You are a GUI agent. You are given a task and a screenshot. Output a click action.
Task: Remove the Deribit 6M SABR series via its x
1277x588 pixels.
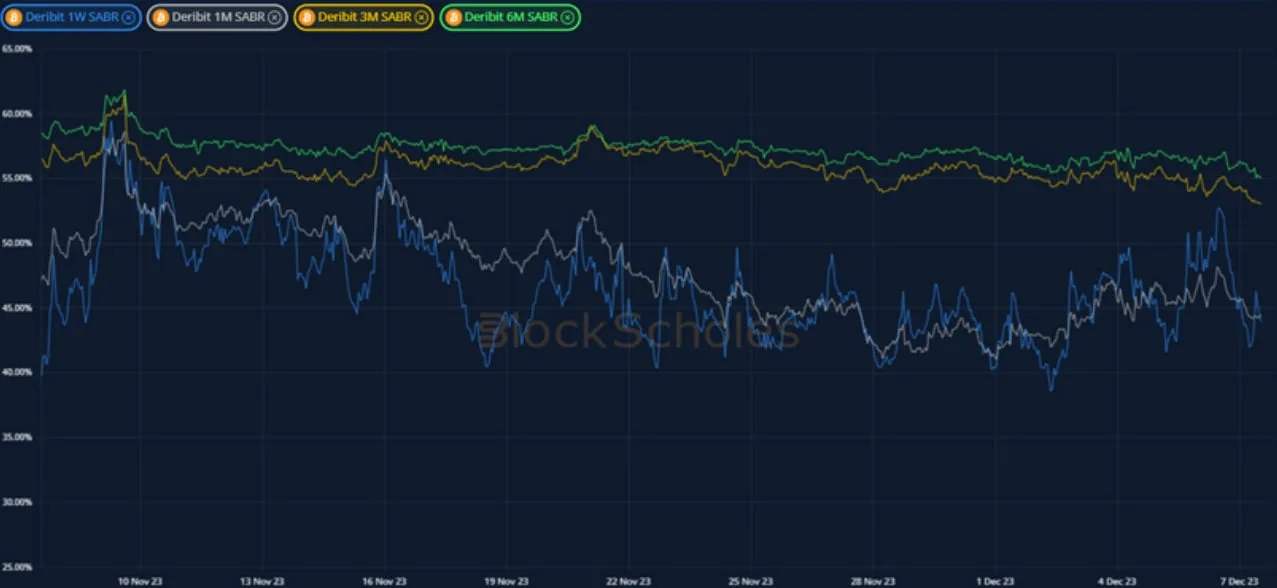567,17
